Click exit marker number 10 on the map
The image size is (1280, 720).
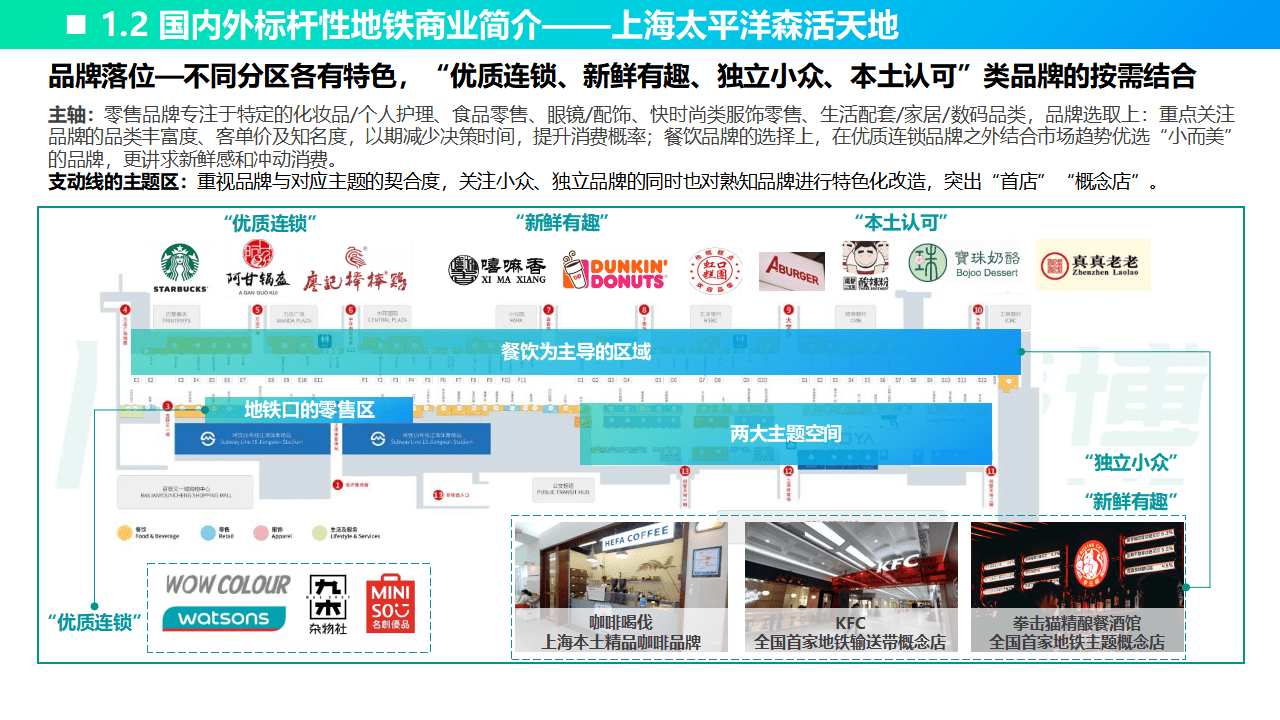[x=978, y=309]
